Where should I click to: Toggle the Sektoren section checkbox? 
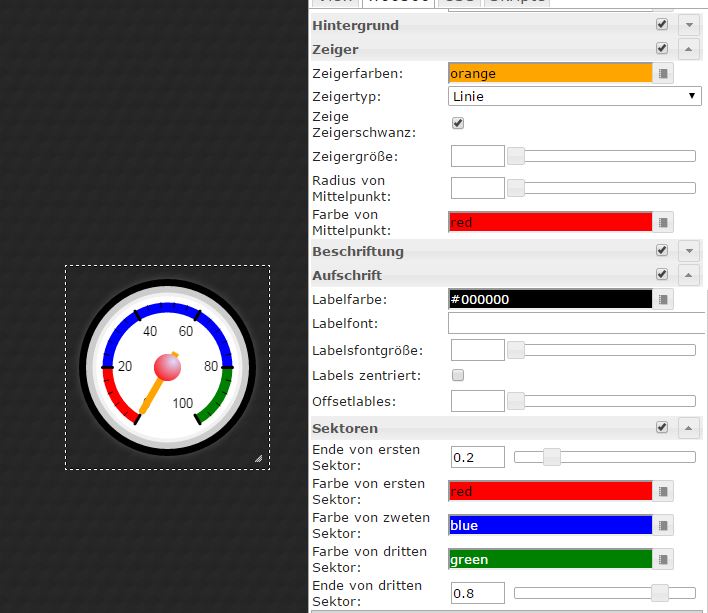click(x=662, y=427)
